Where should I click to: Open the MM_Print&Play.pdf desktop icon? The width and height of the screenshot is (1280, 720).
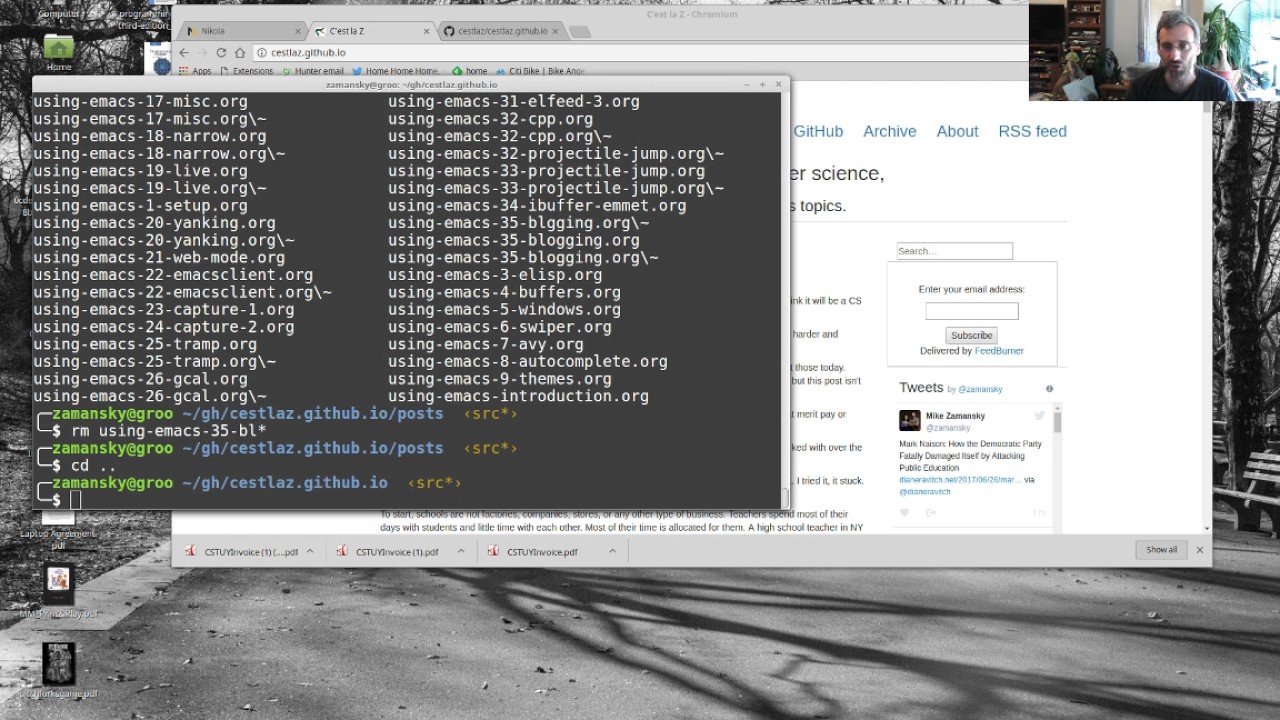[58, 592]
